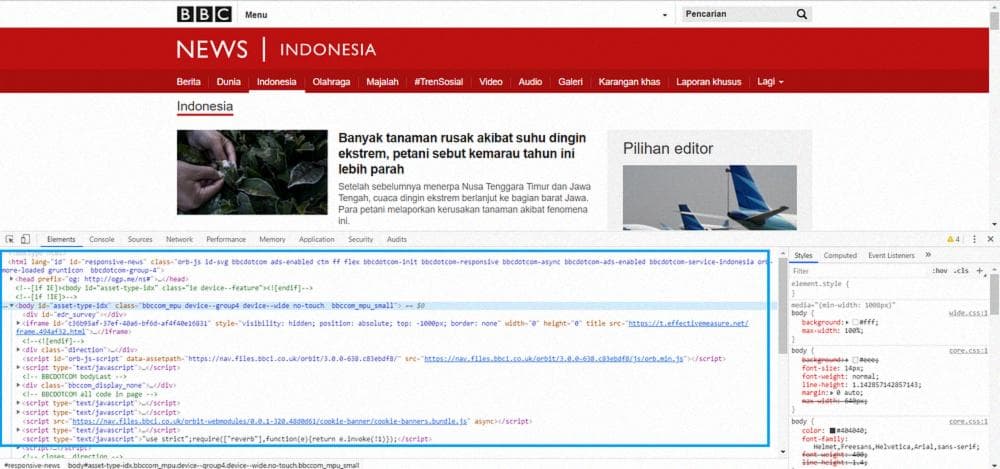Select the Styles tab
This screenshot has height=469, width=1000.
tap(803, 255)
